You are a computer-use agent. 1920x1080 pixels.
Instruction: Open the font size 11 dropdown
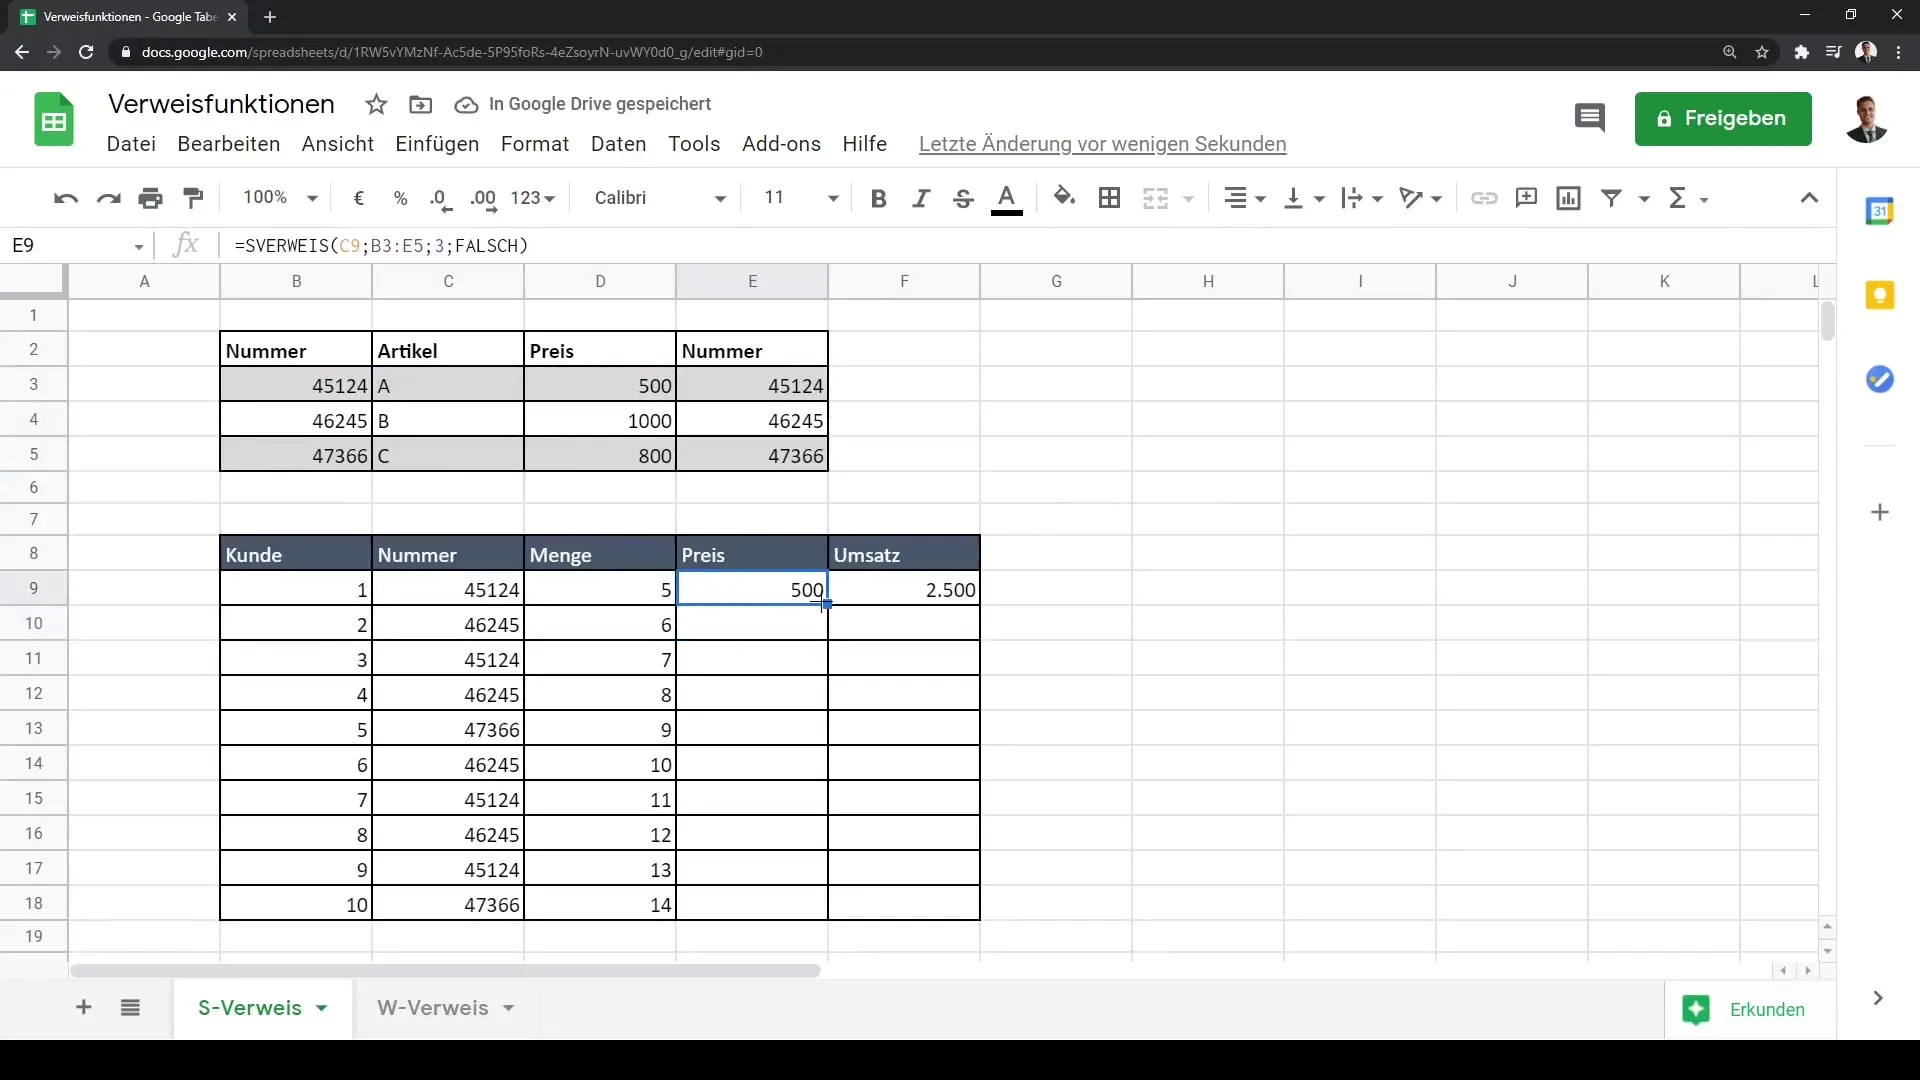click(800, 198)
